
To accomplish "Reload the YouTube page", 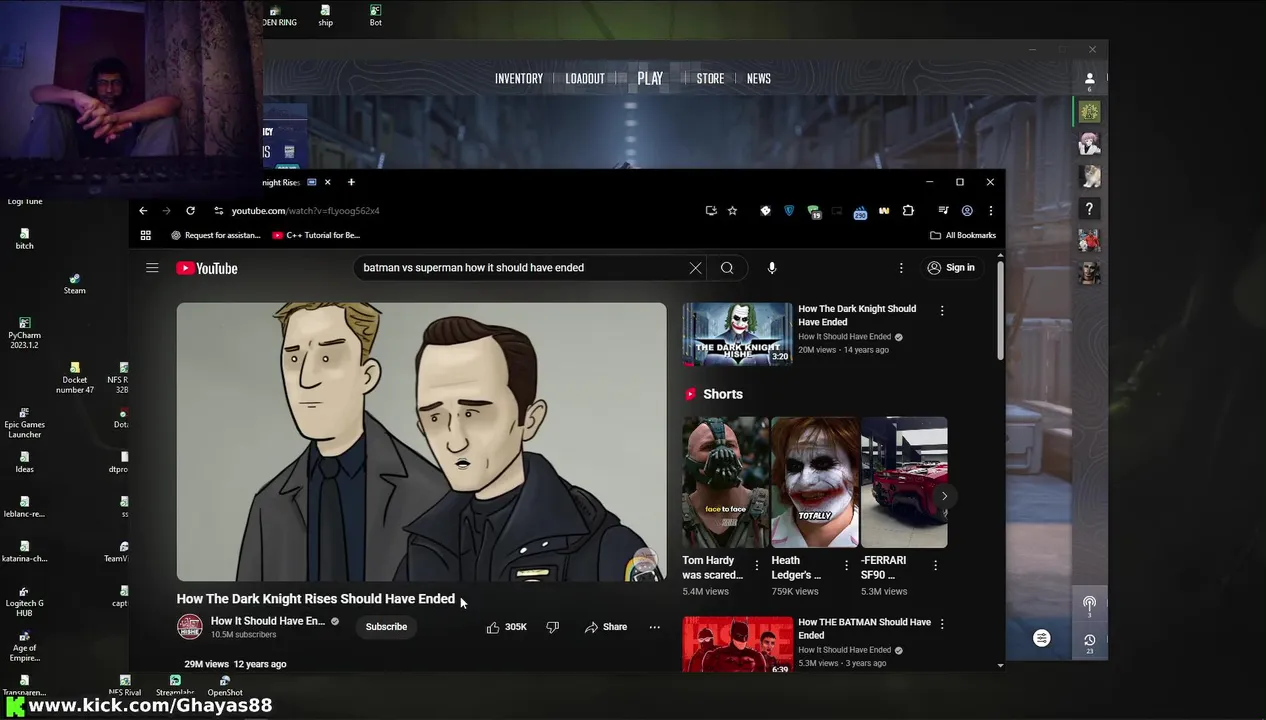I will click(190, 211).
